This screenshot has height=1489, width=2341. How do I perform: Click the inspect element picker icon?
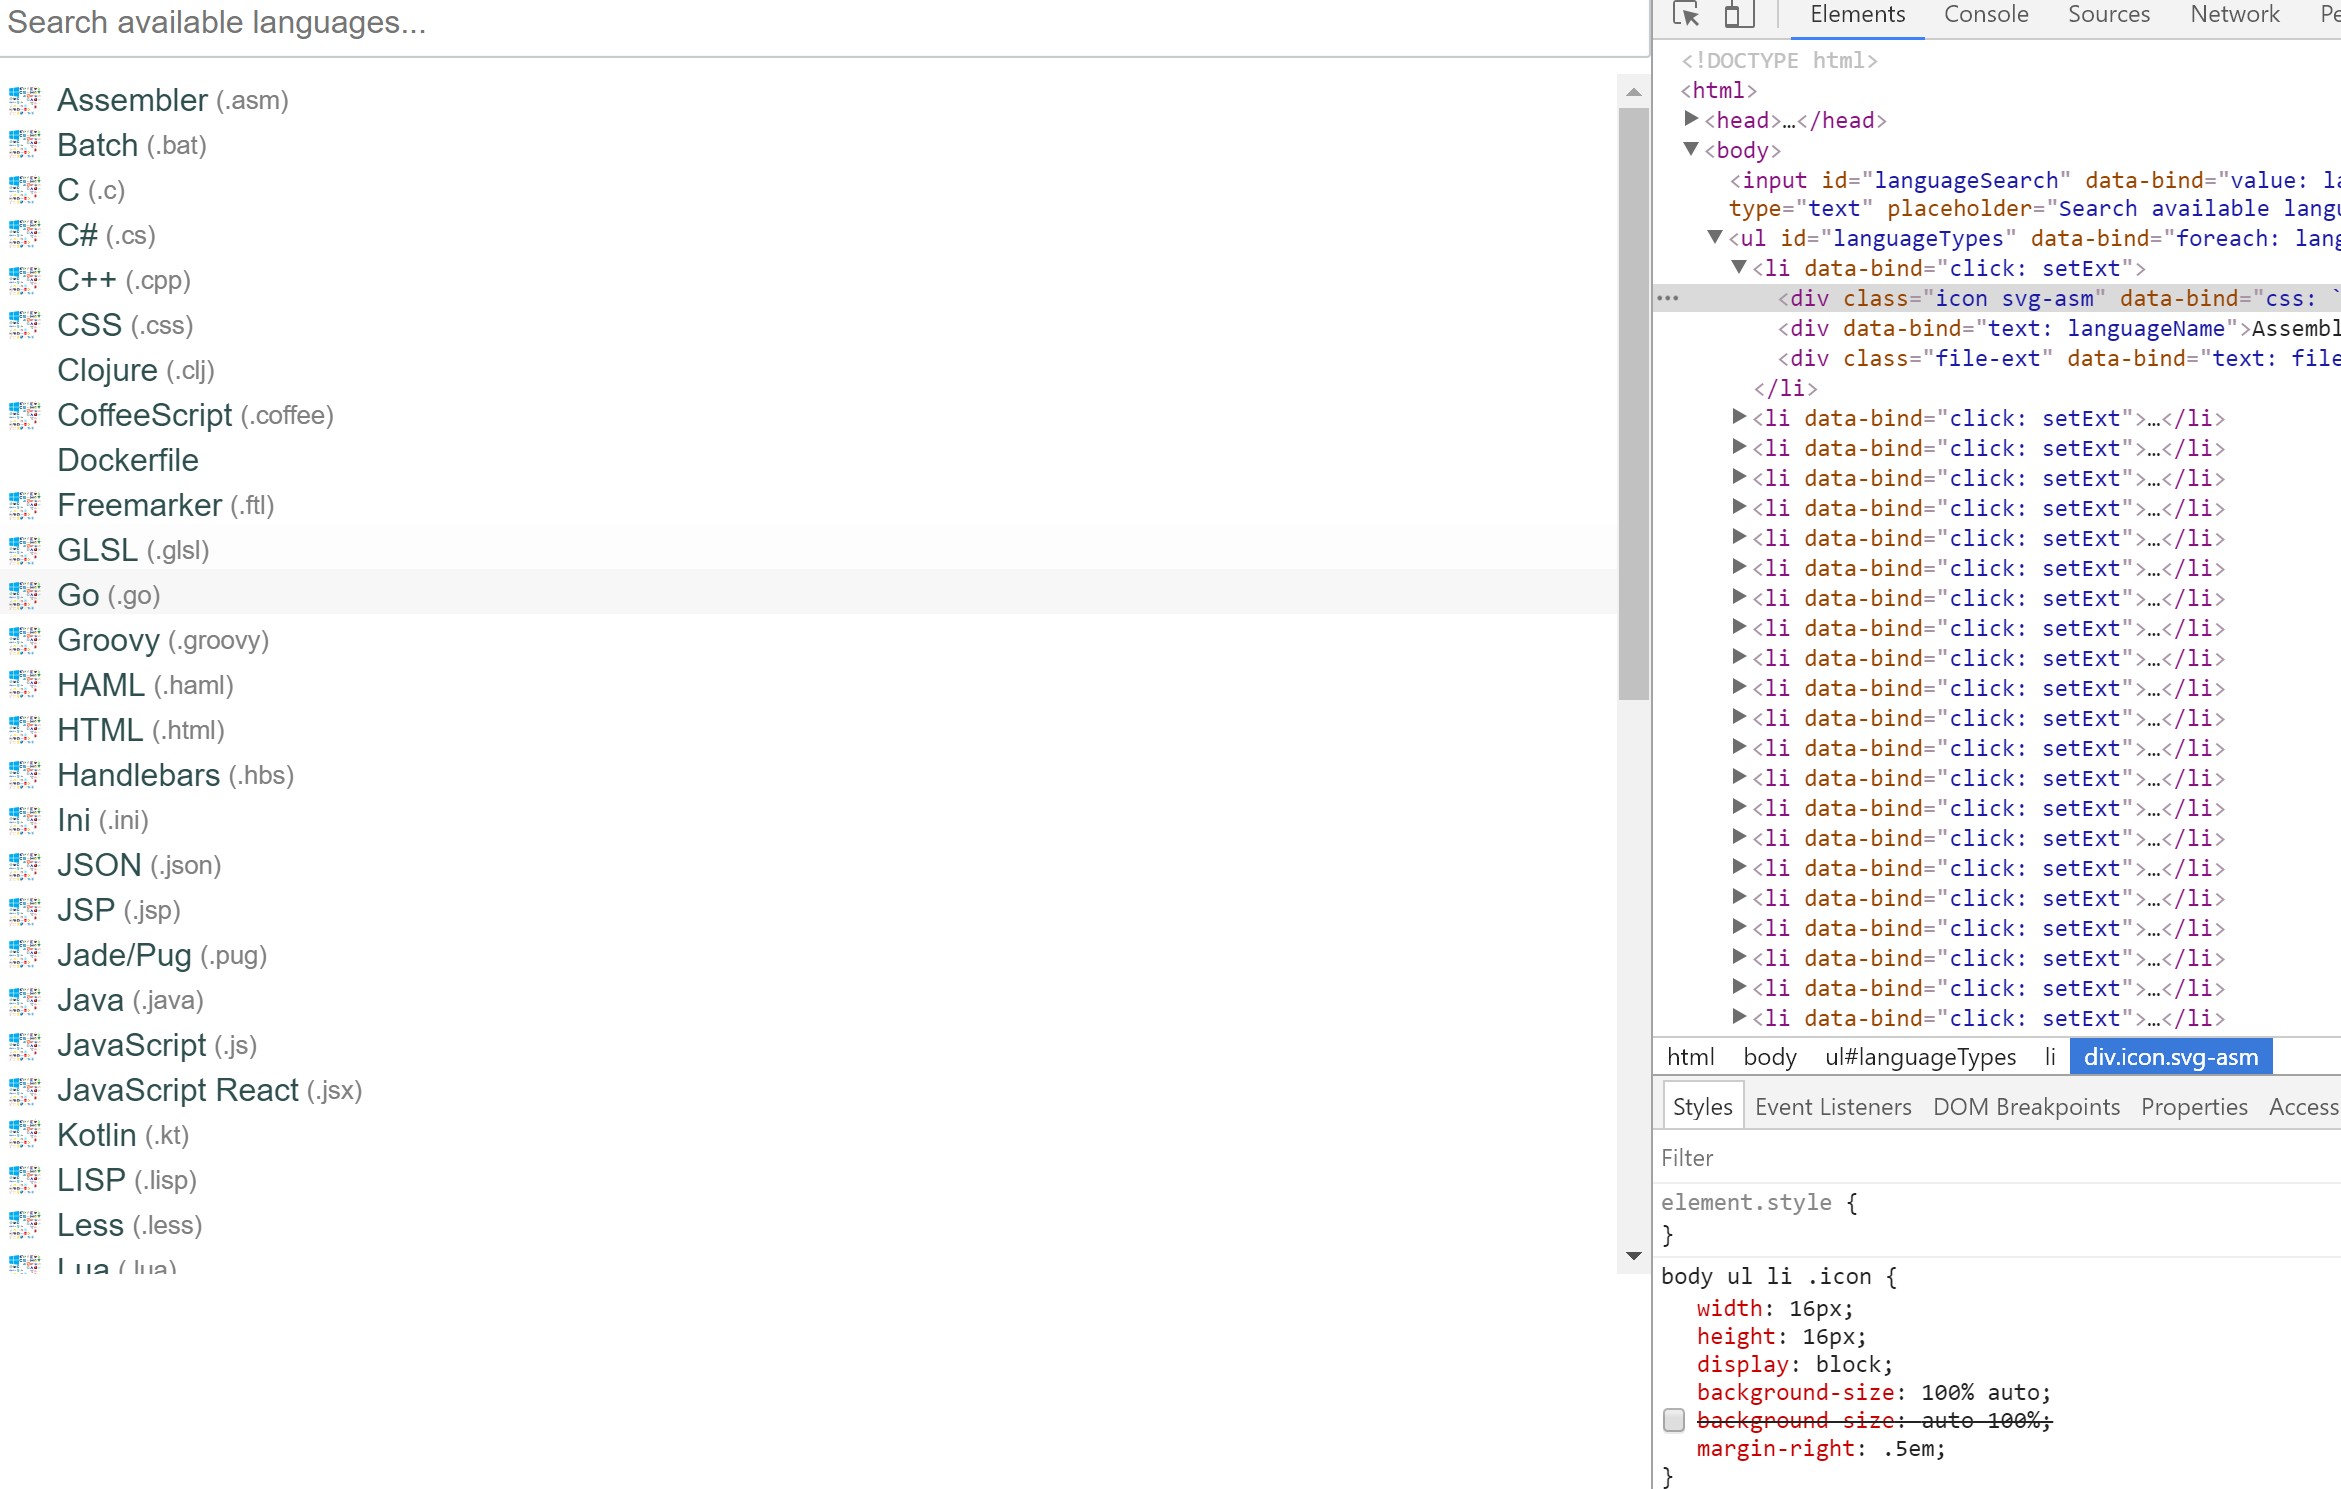(1686, 14)
